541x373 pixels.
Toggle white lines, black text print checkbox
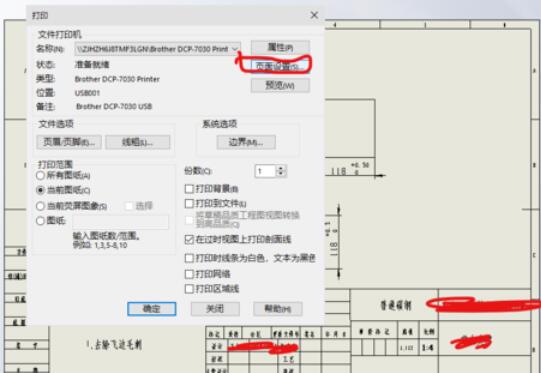click(x=189, y=258)
